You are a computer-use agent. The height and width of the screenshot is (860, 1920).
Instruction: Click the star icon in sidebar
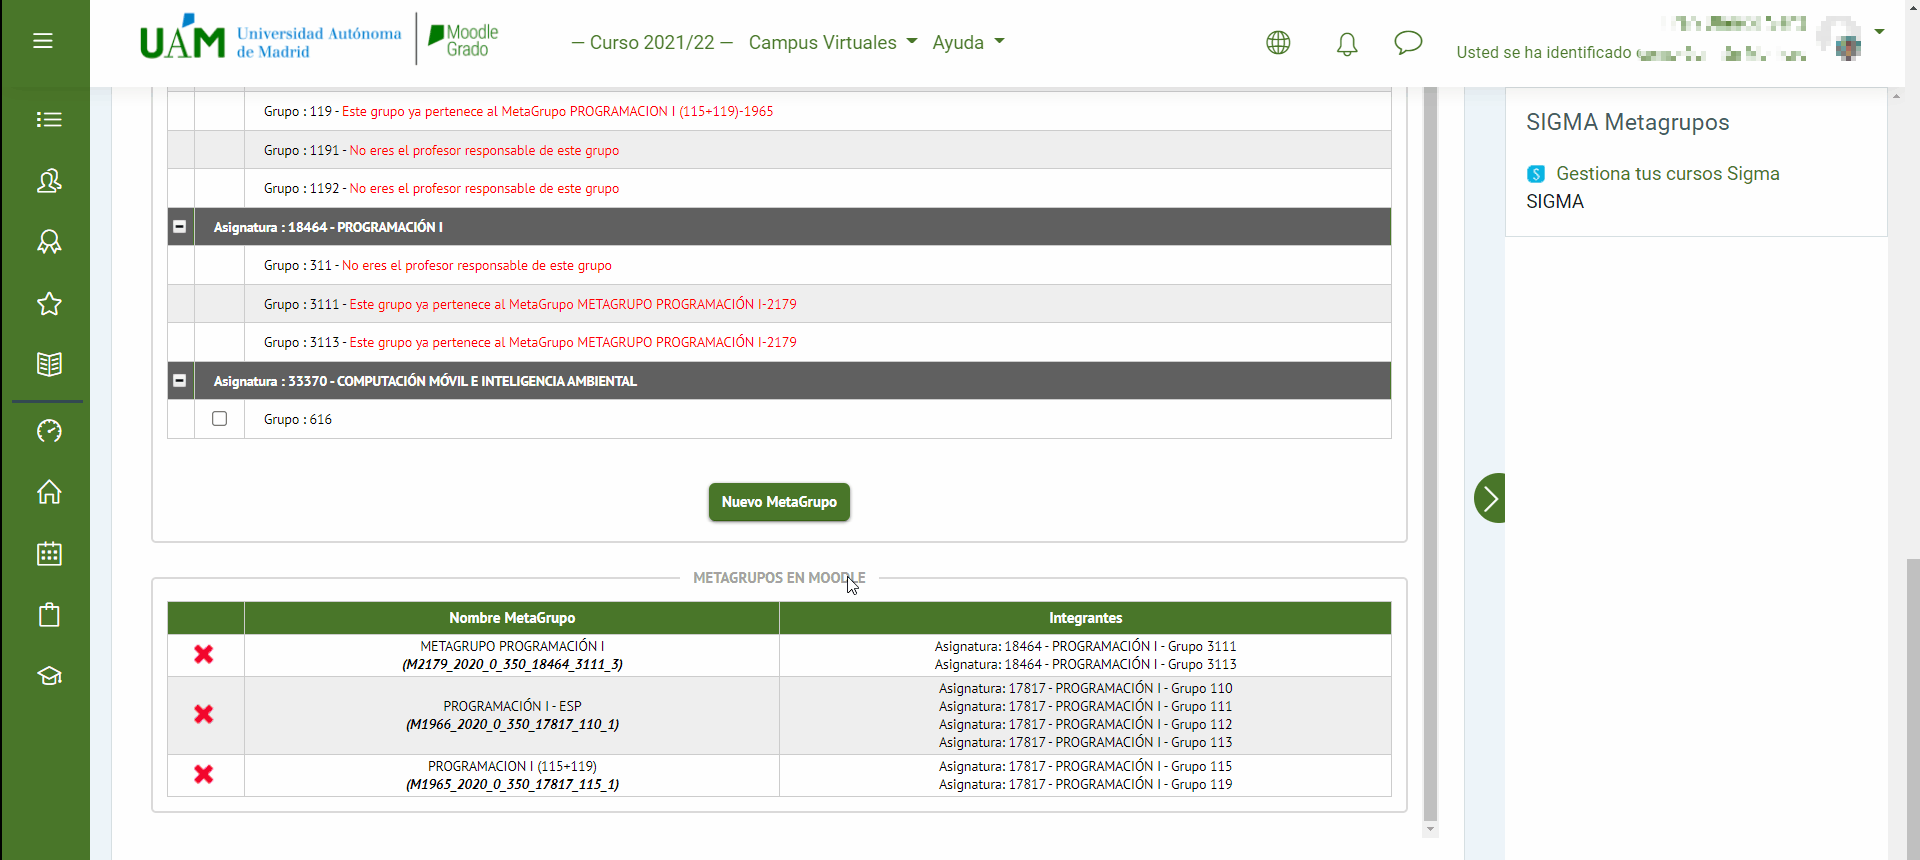pos(49,304)
